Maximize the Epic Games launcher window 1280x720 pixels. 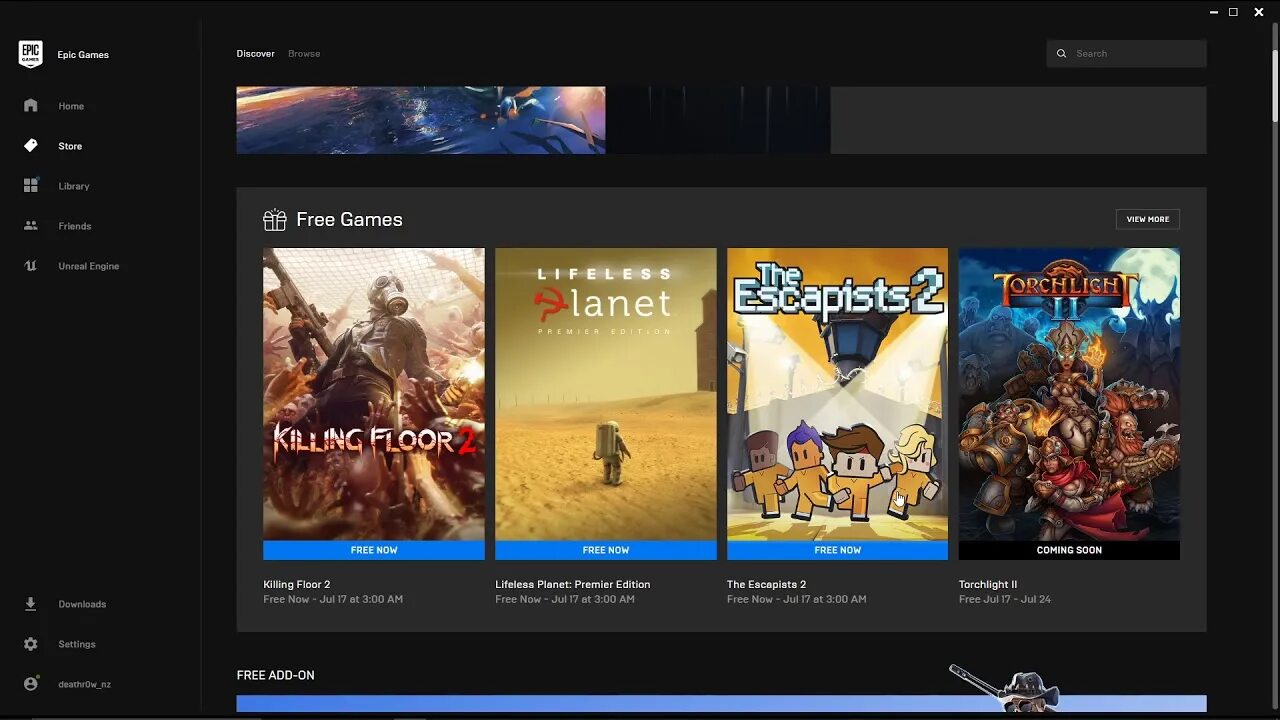tap(1234, 12)
